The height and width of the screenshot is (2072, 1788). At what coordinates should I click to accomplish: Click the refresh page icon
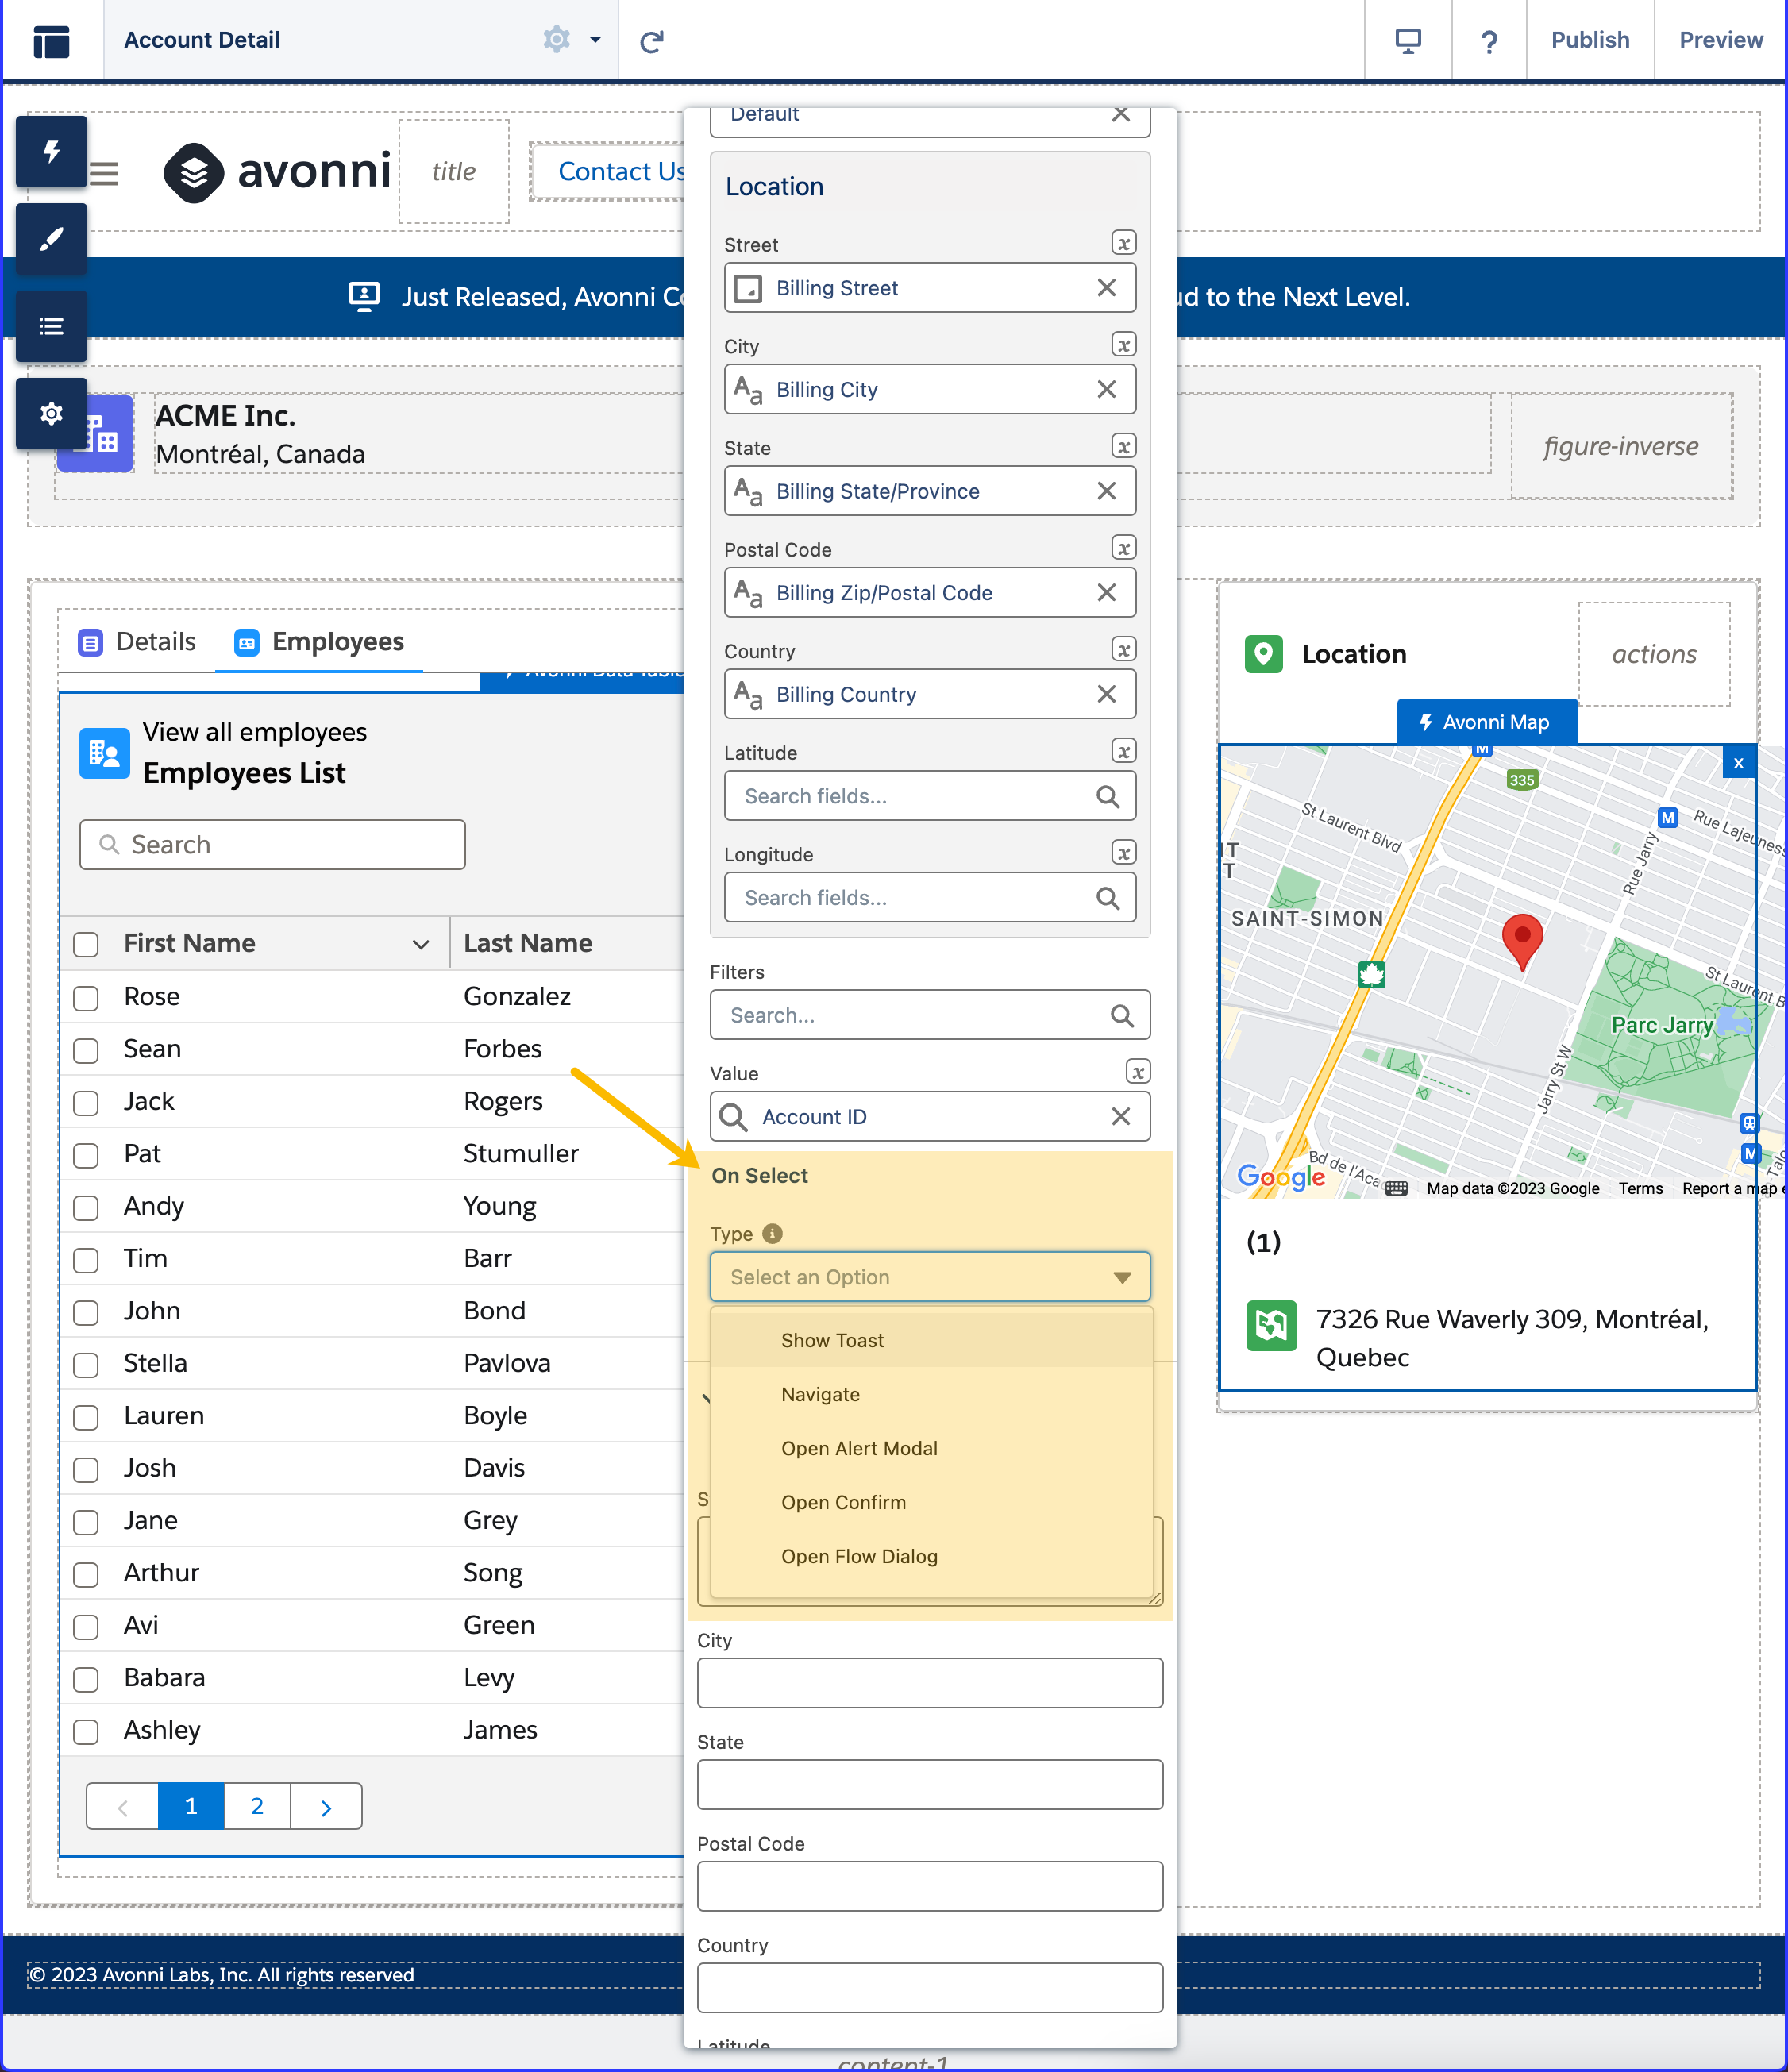pyautogui.click(x=652, y=41)
